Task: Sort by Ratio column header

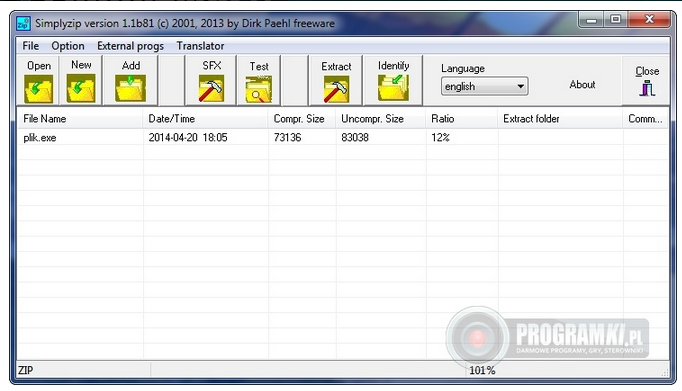Action: click(461, 118)
